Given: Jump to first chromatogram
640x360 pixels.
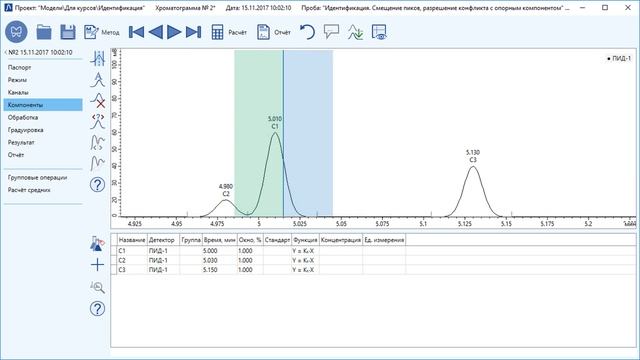Looking at the screenshot, I should 136,32.
